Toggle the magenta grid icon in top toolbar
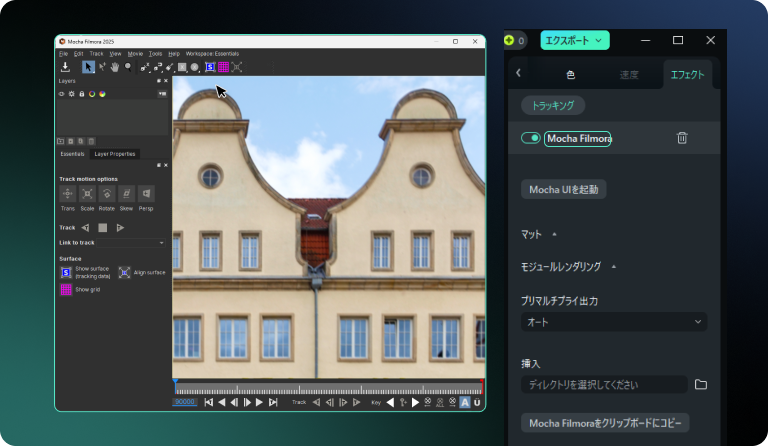This screenshot has width=768, height=446. 223,67
